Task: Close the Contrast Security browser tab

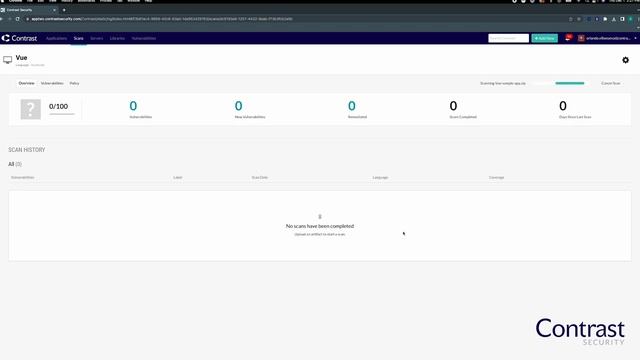Action: point(54,10)
